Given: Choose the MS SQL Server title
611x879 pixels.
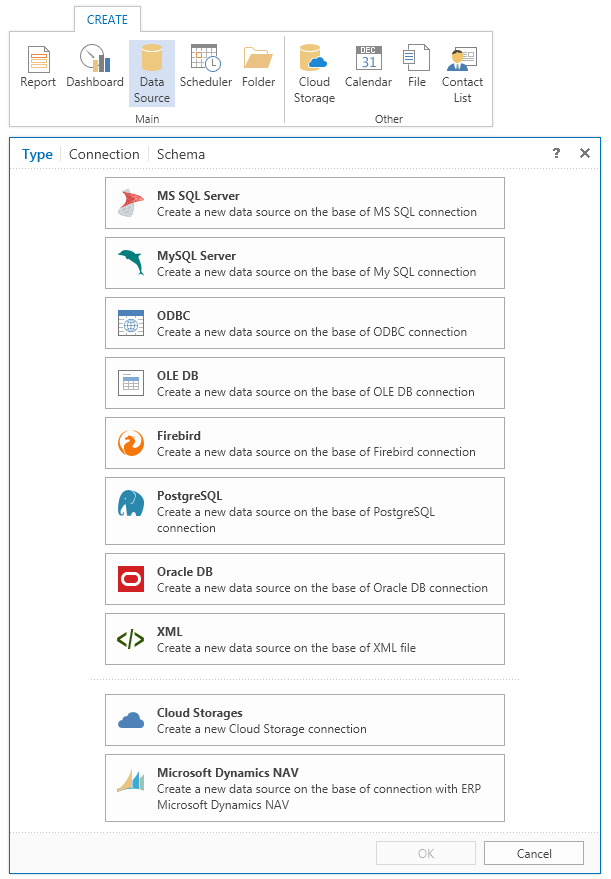Looking at the screenshot, I should click(198, 196).
